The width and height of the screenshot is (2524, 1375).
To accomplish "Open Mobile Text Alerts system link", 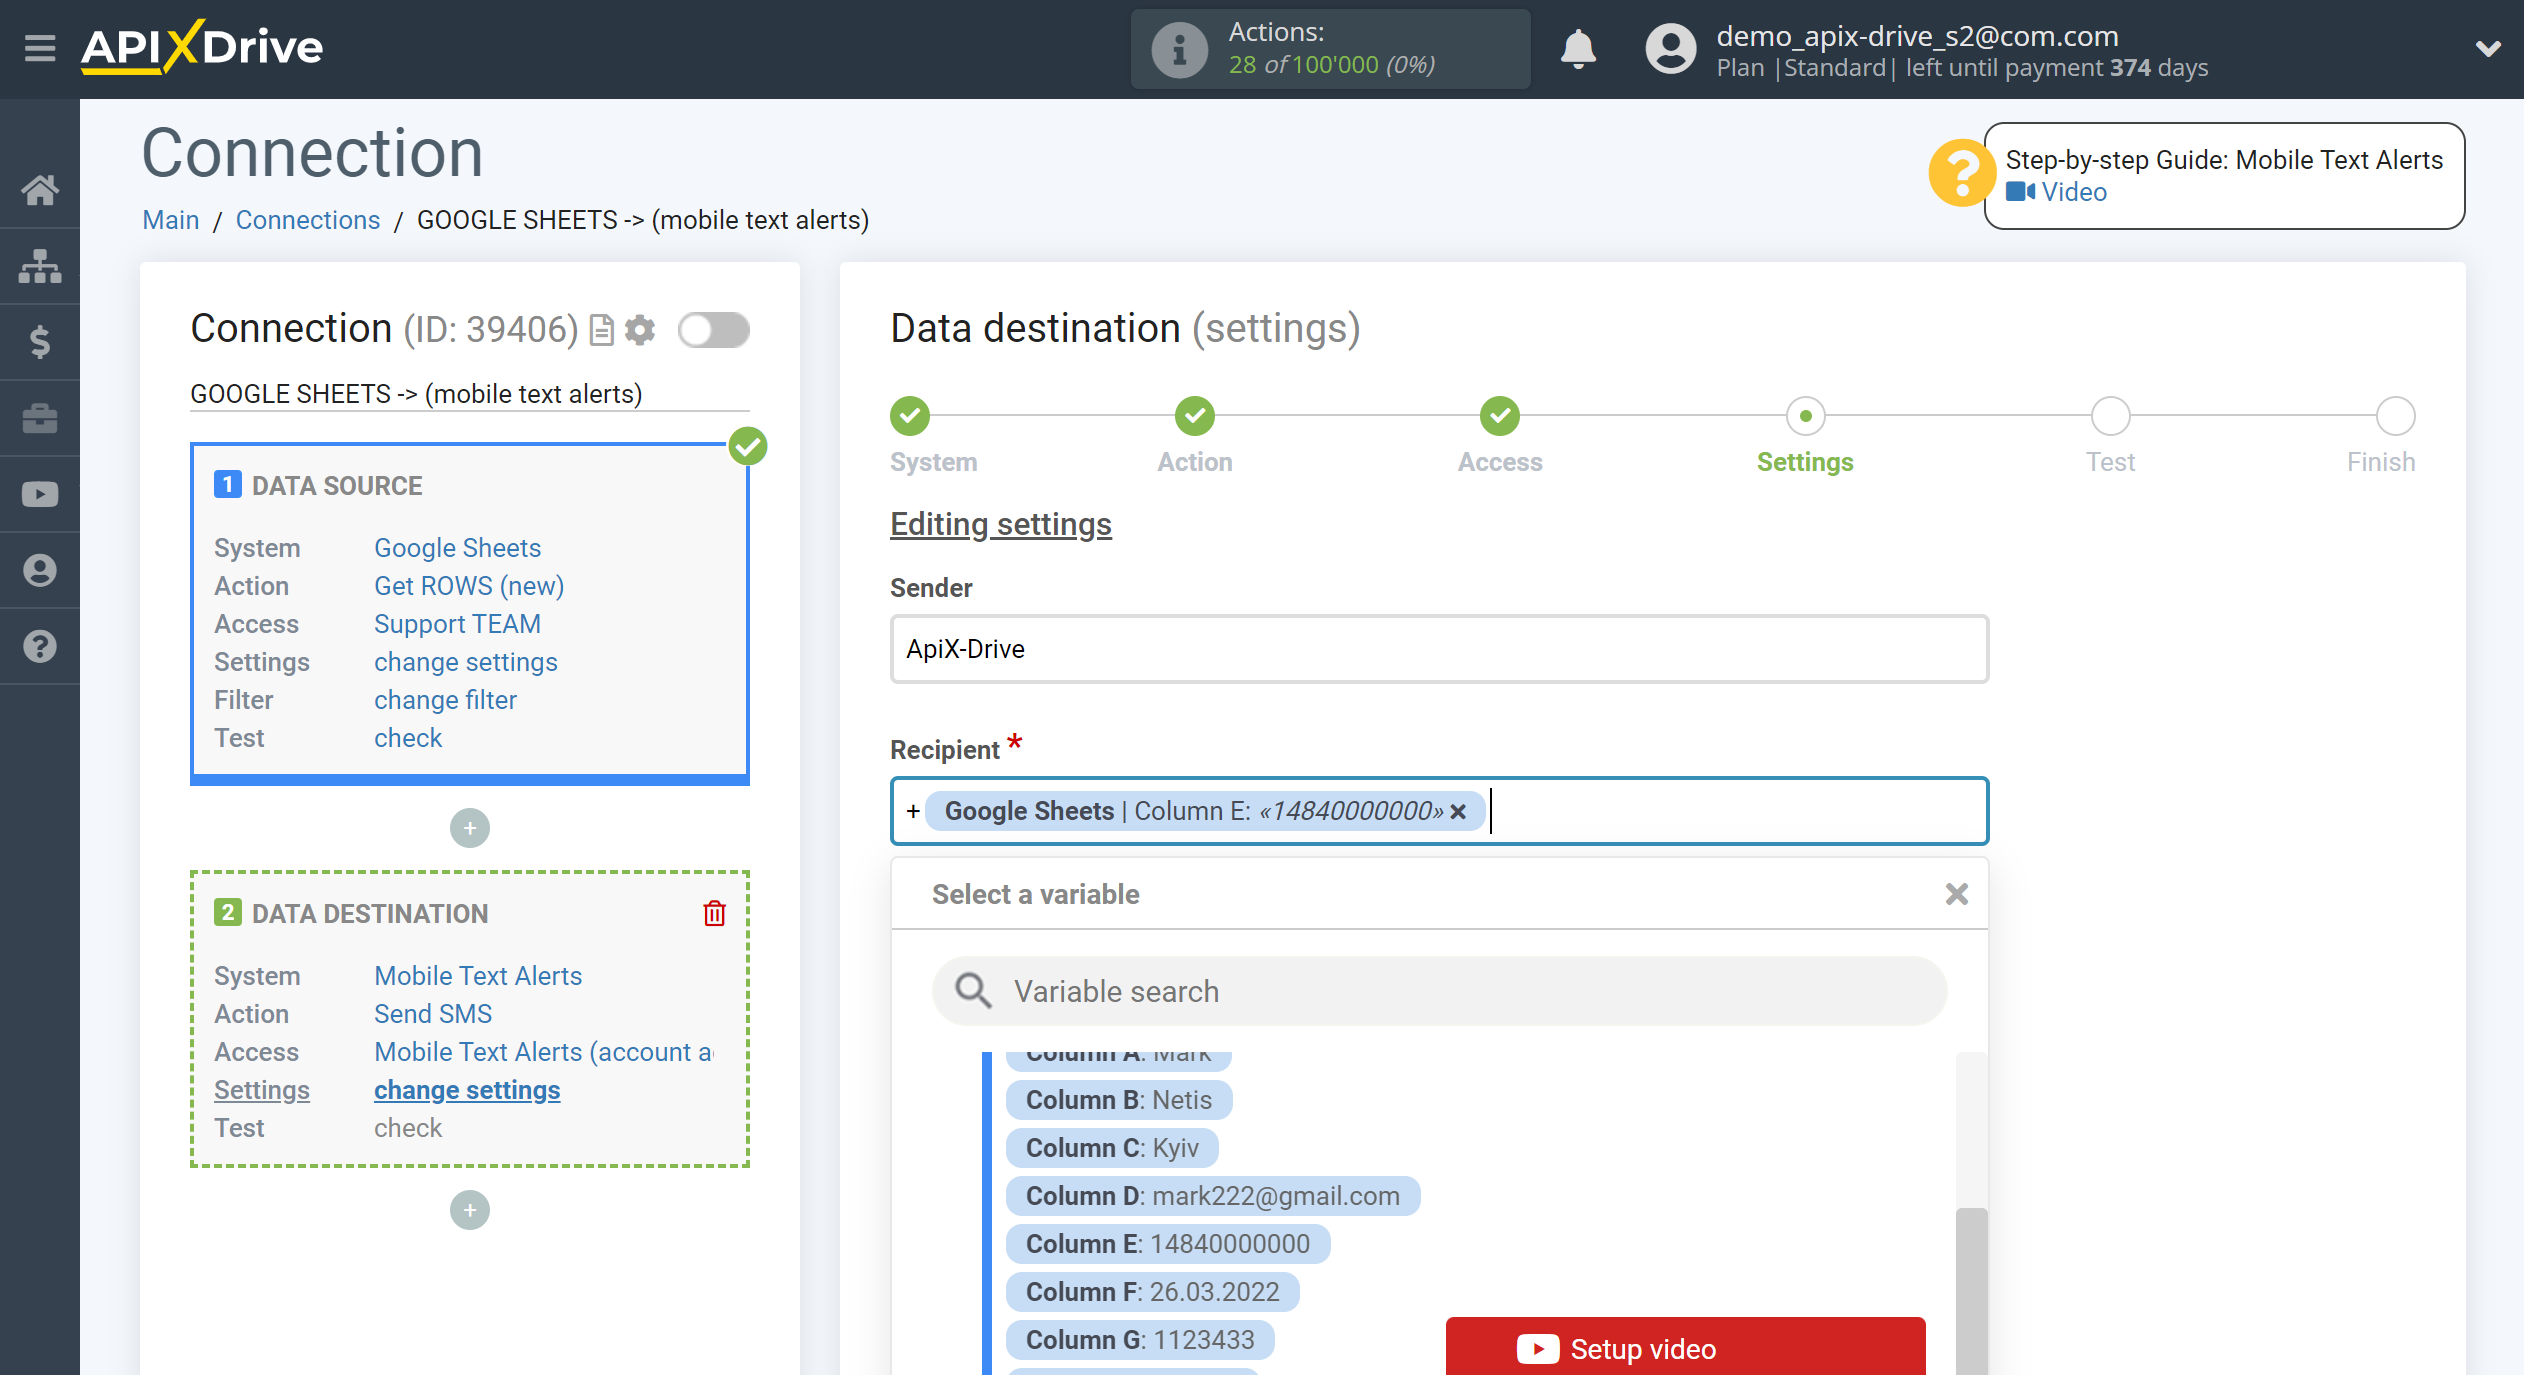I will pos(478,976).
